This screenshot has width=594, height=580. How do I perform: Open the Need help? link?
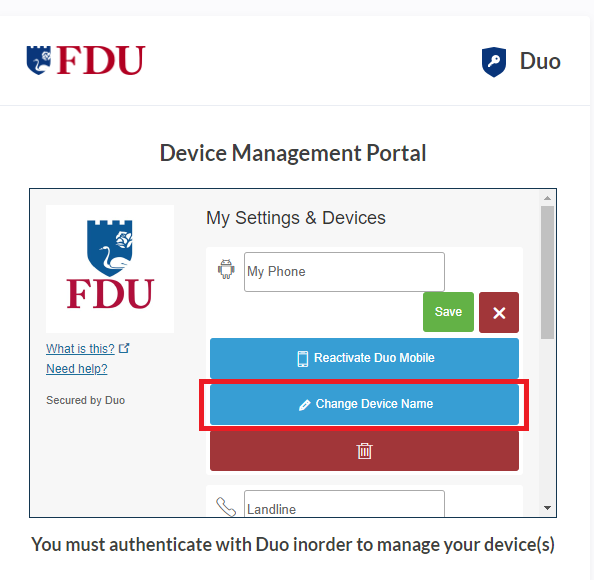click(77, 369)
